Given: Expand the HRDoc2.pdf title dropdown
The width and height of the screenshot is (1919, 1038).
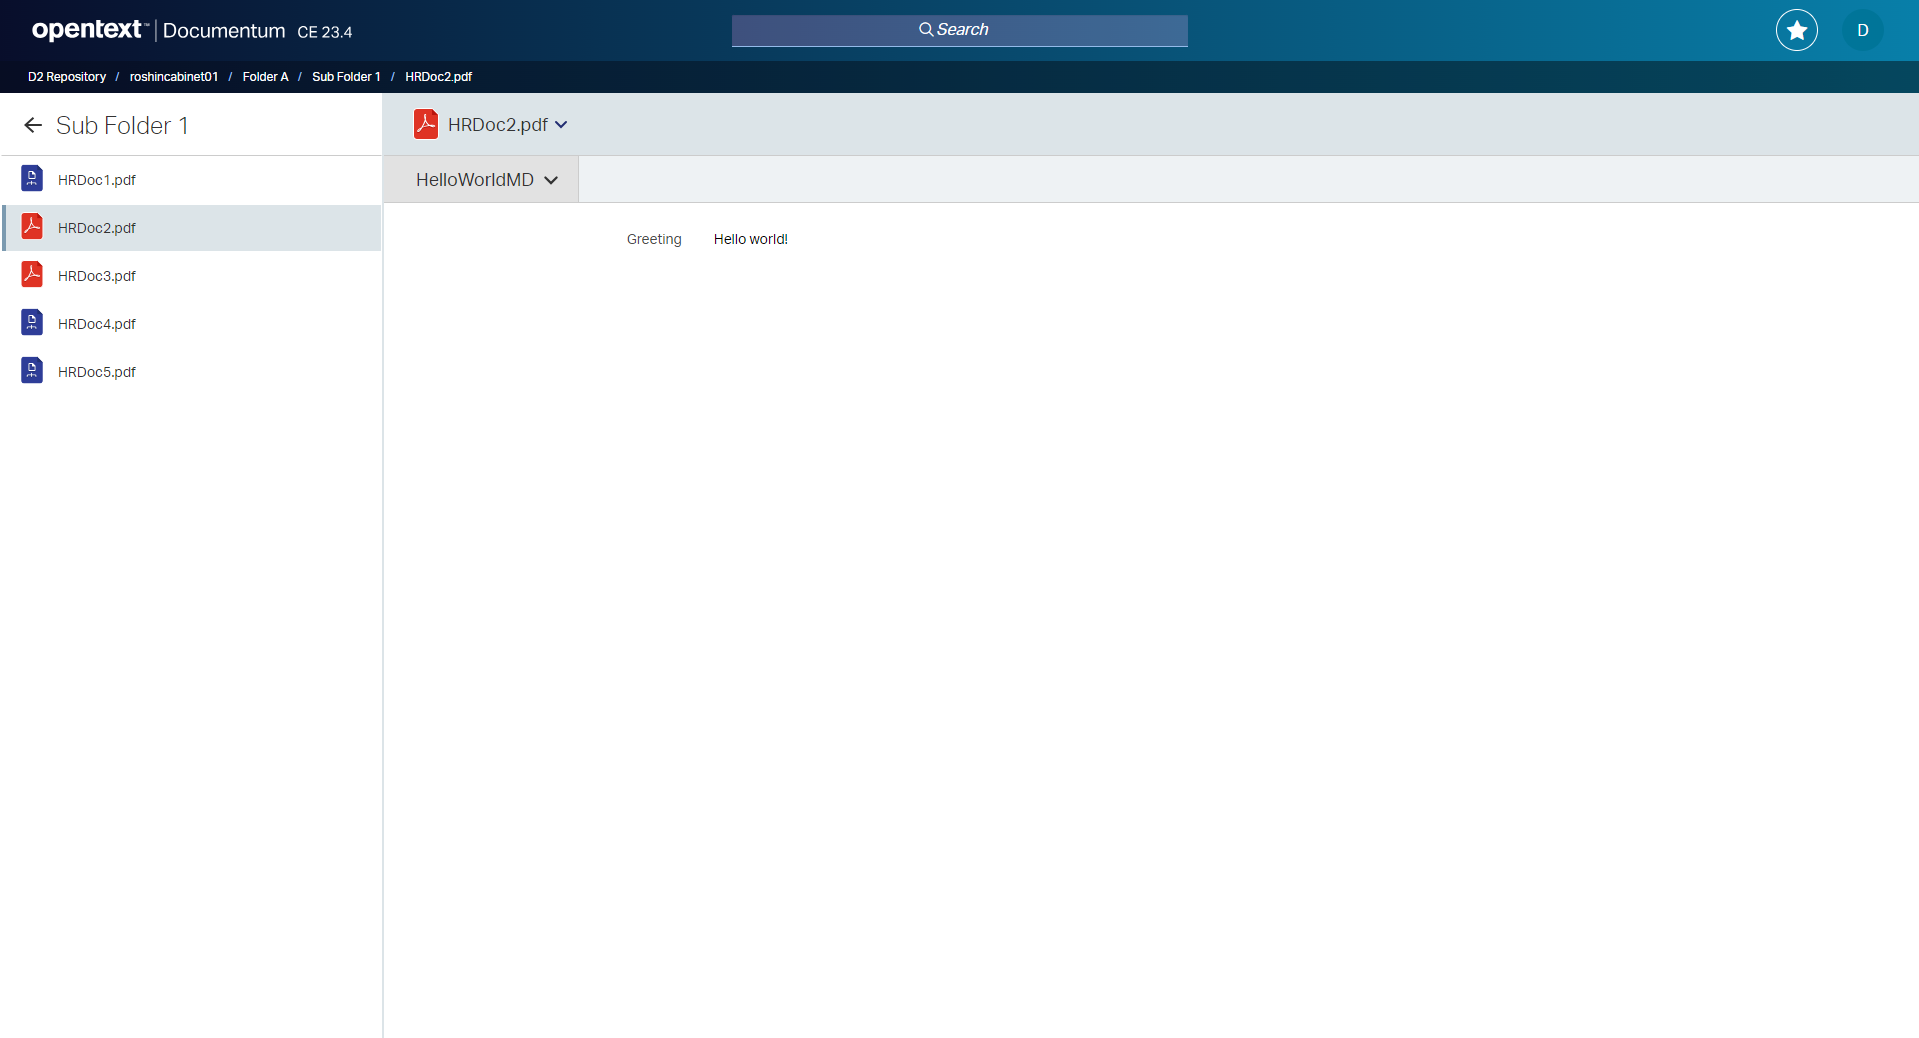Looking at the screenshot, I should click(563, 125).
